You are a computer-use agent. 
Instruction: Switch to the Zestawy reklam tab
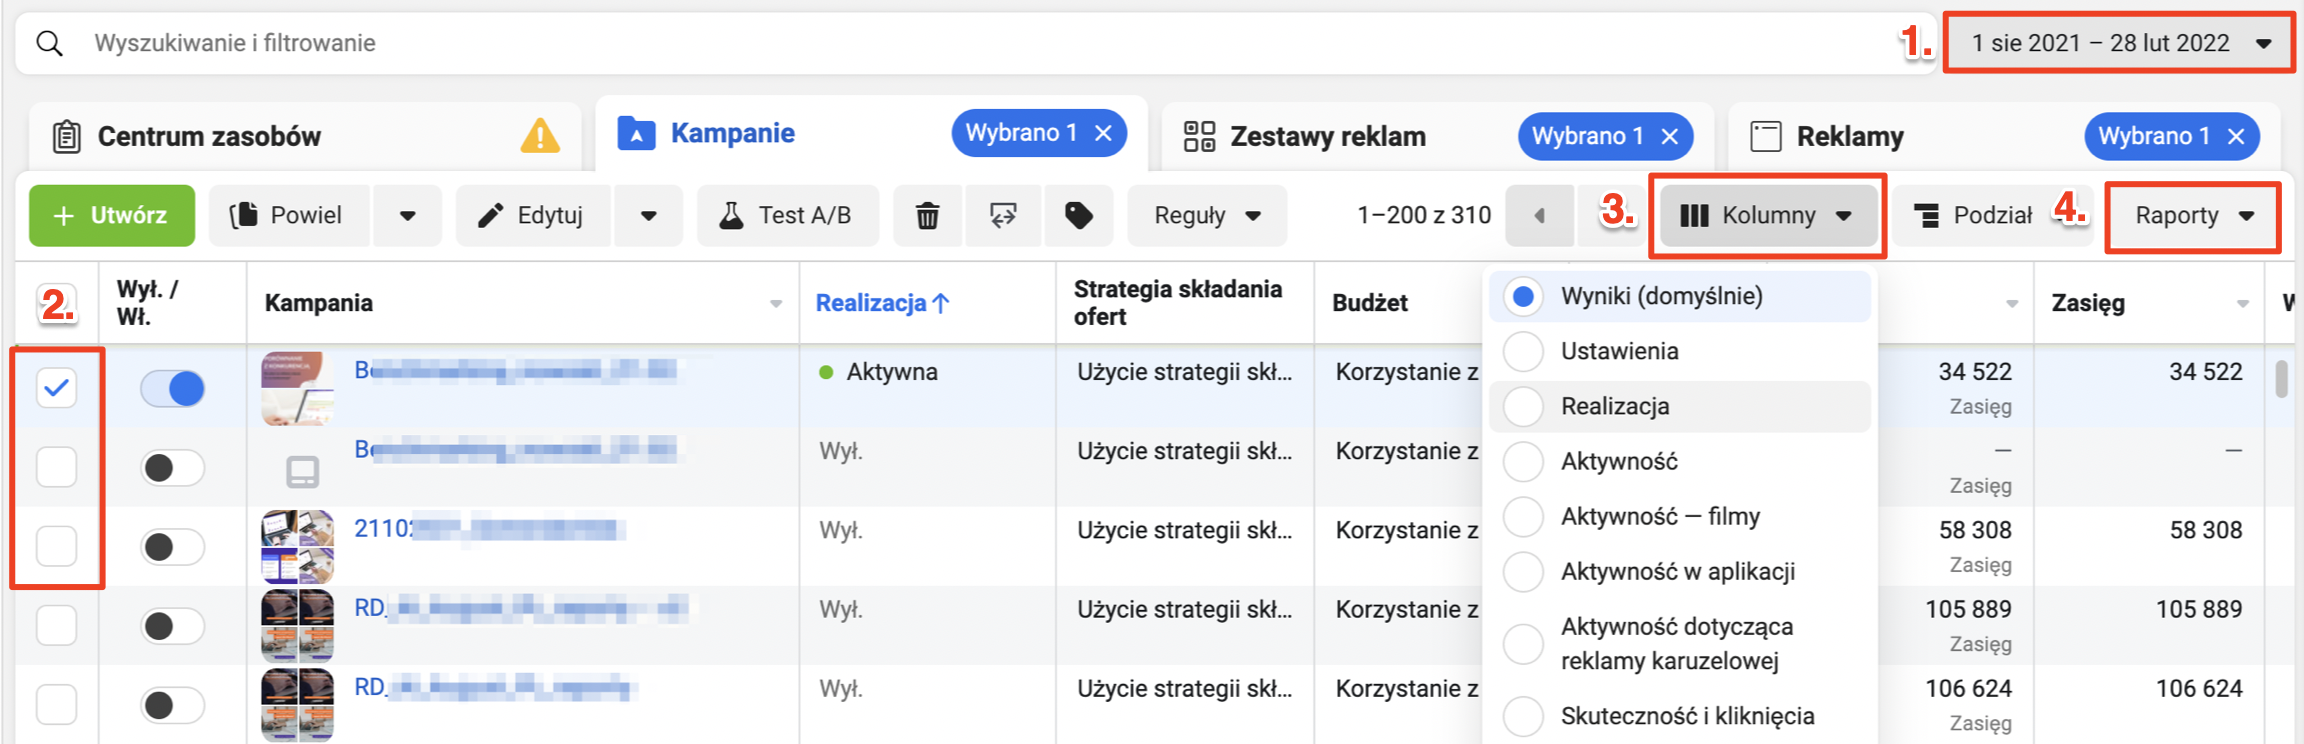[1327, 136]
